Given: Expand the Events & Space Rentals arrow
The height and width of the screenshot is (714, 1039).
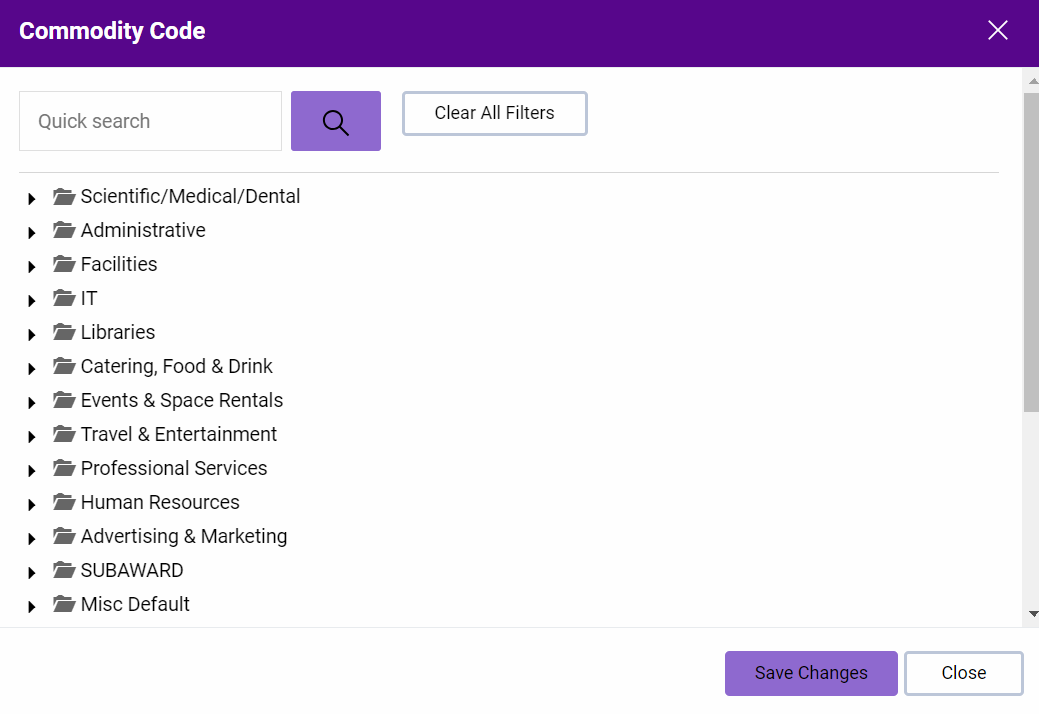Looking at the screenshot, I should 32,402.
